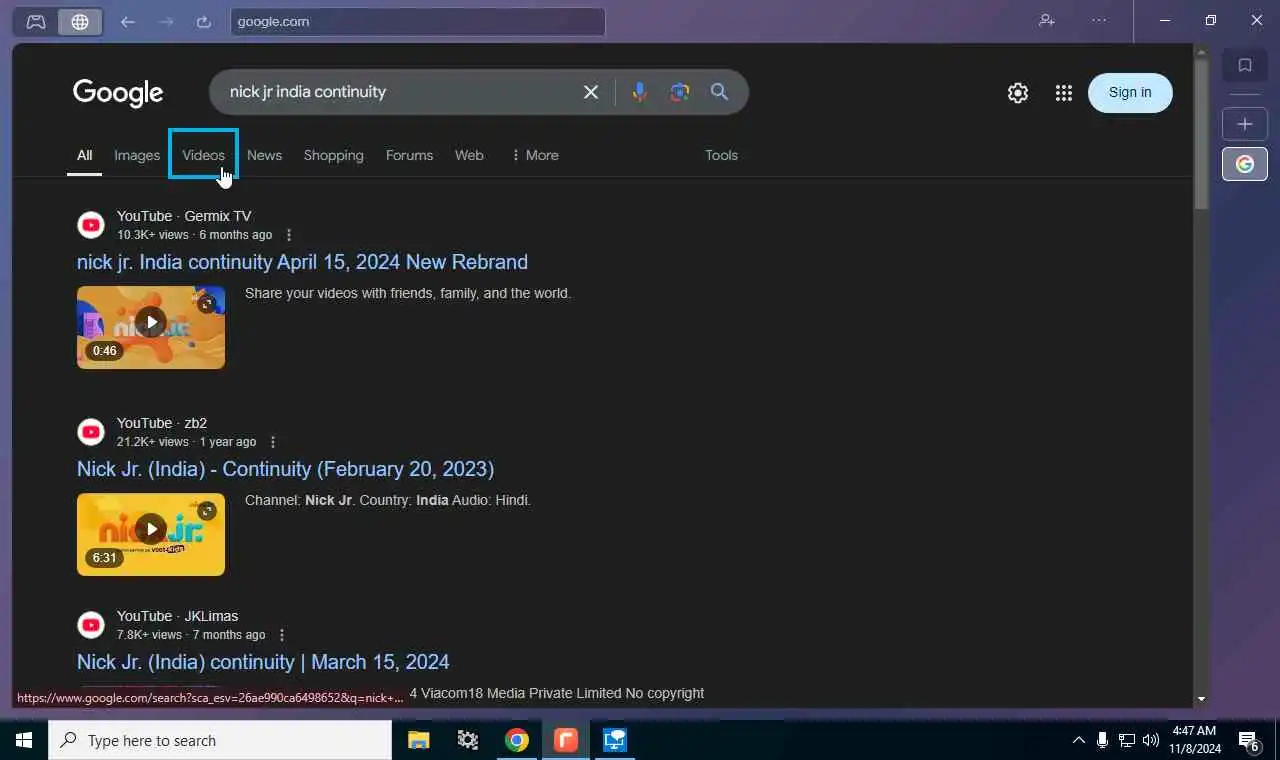
Task: Add a new tab with plus button
Action: click(x=1245, y=124)
